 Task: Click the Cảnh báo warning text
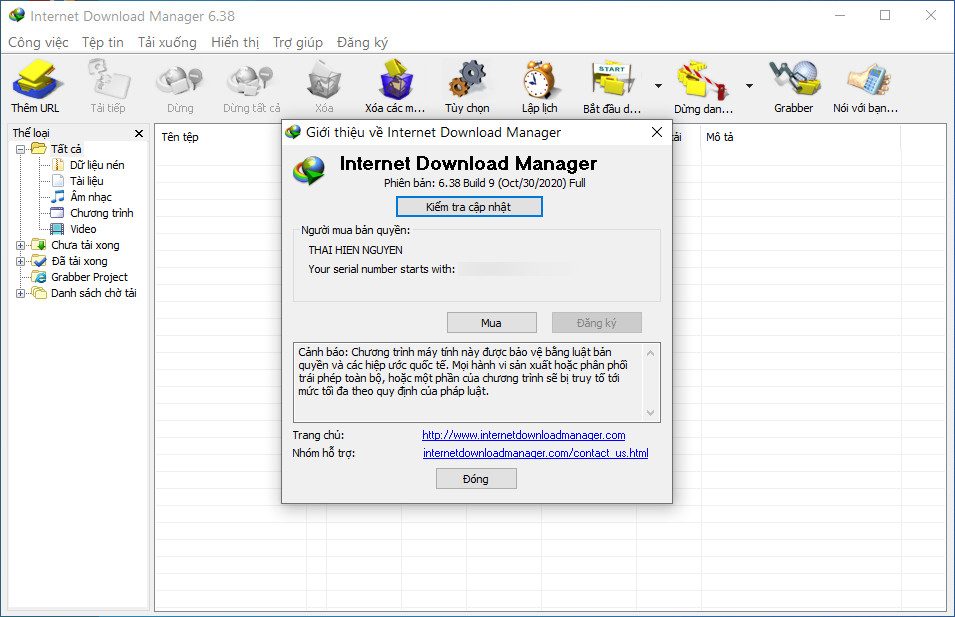coord(463,372)
